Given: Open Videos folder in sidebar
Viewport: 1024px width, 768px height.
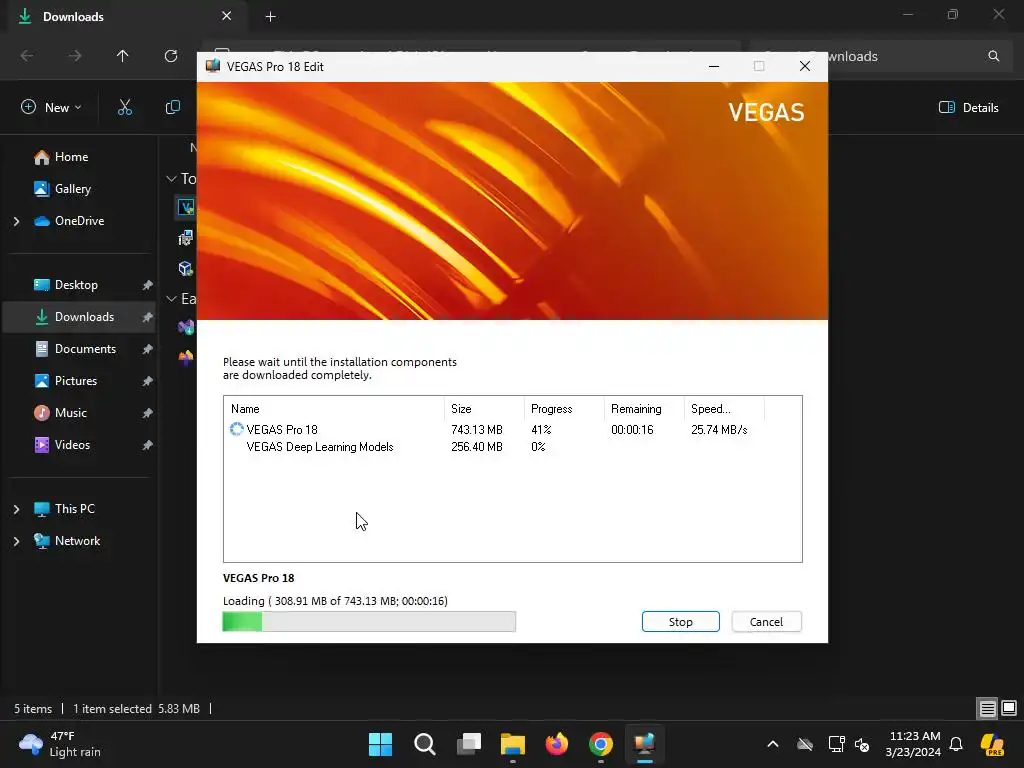Looking at the screenshot, I should [72, 445].
